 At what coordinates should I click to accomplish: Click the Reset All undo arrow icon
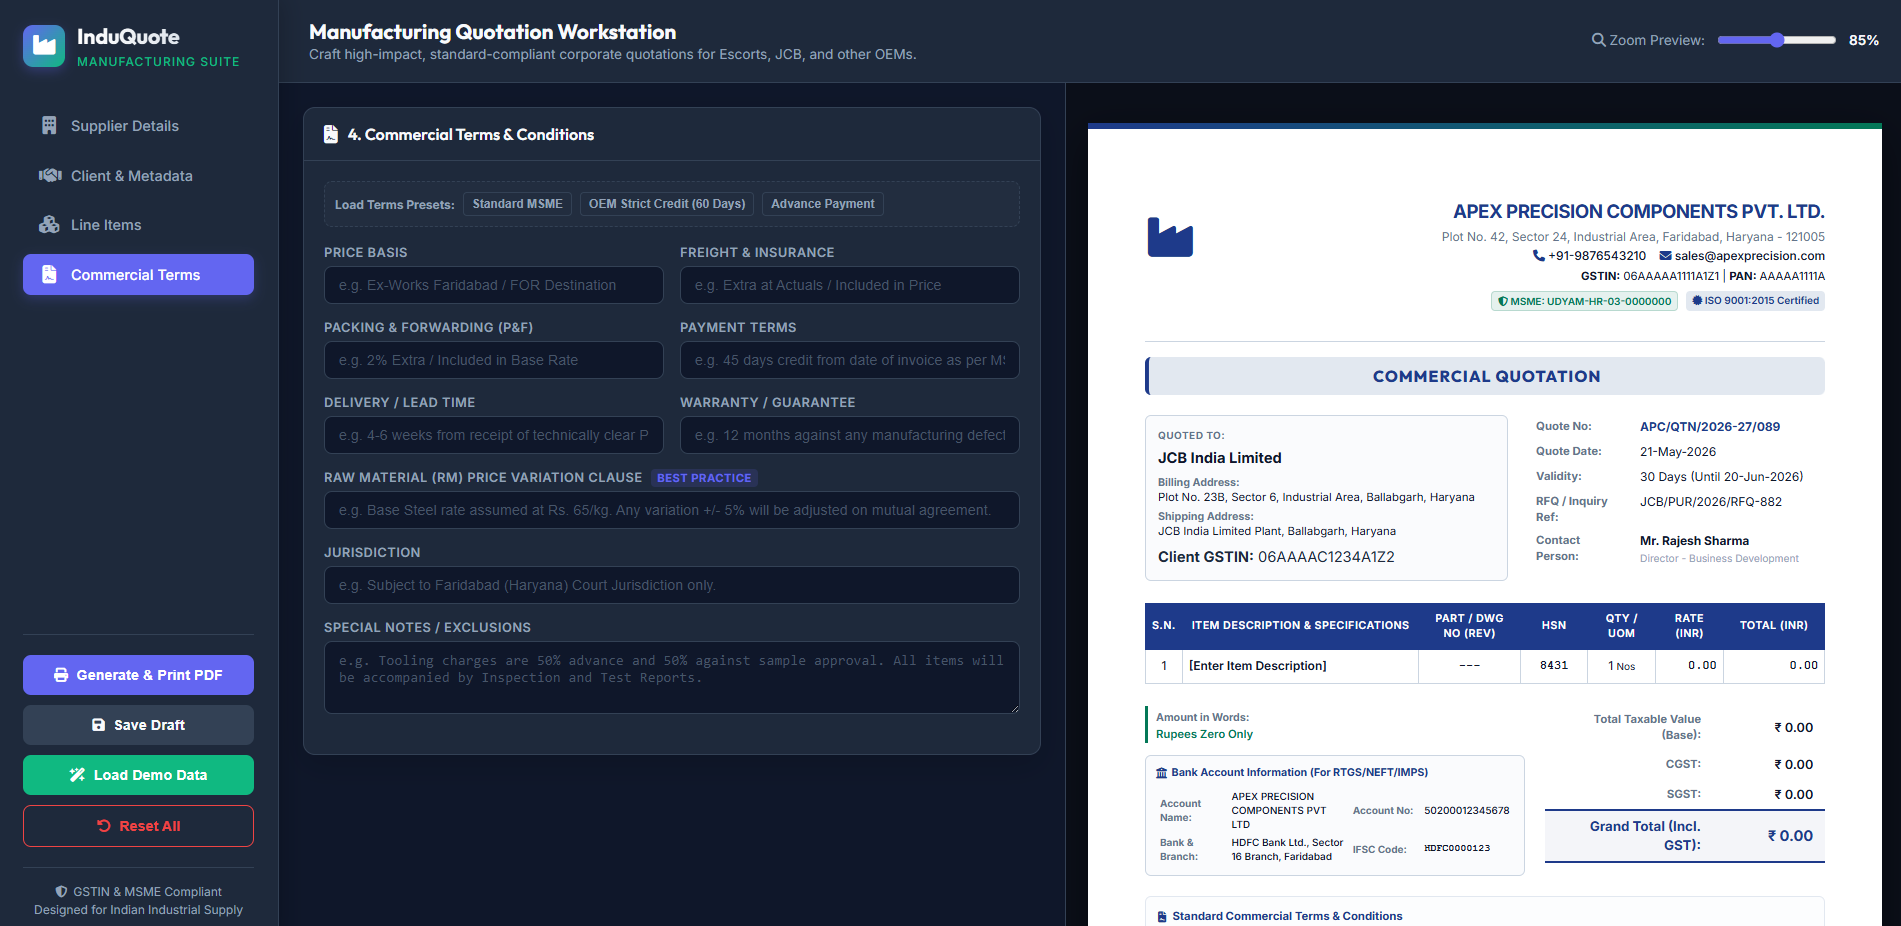pos(103,826)
